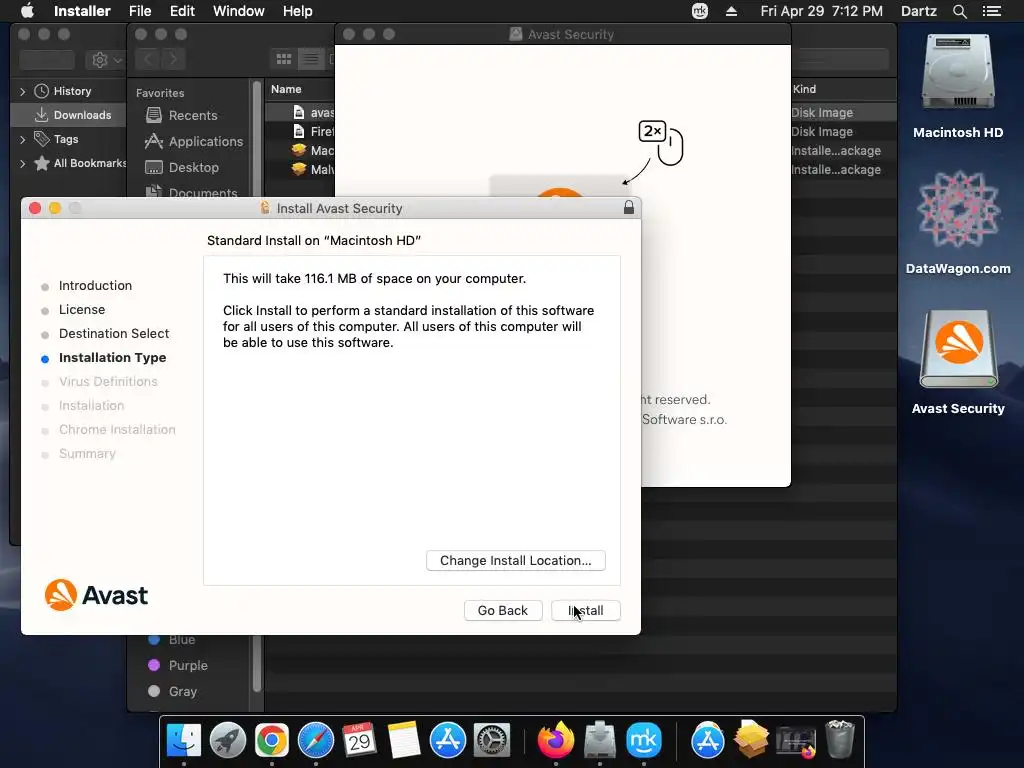Expand the History item in browser sidebar
The image size is (1024, 768).
pos(23,91)
